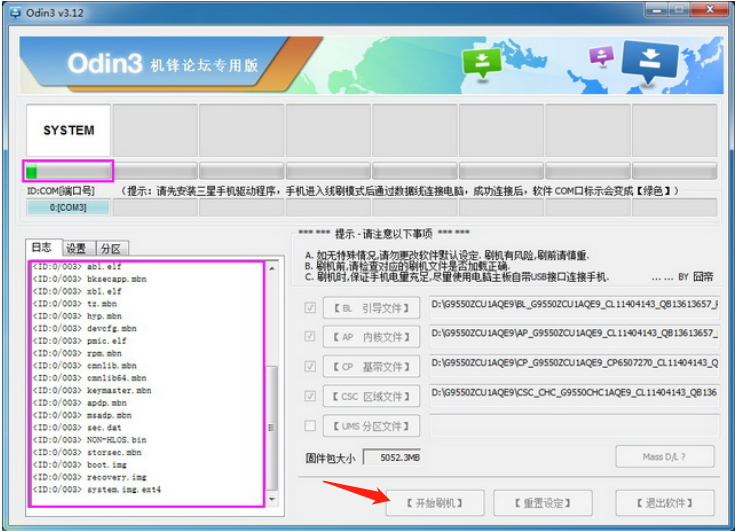
Task: Click the 0:[COM3] port field
Action: pyautogui.click(x=68, y=207)
